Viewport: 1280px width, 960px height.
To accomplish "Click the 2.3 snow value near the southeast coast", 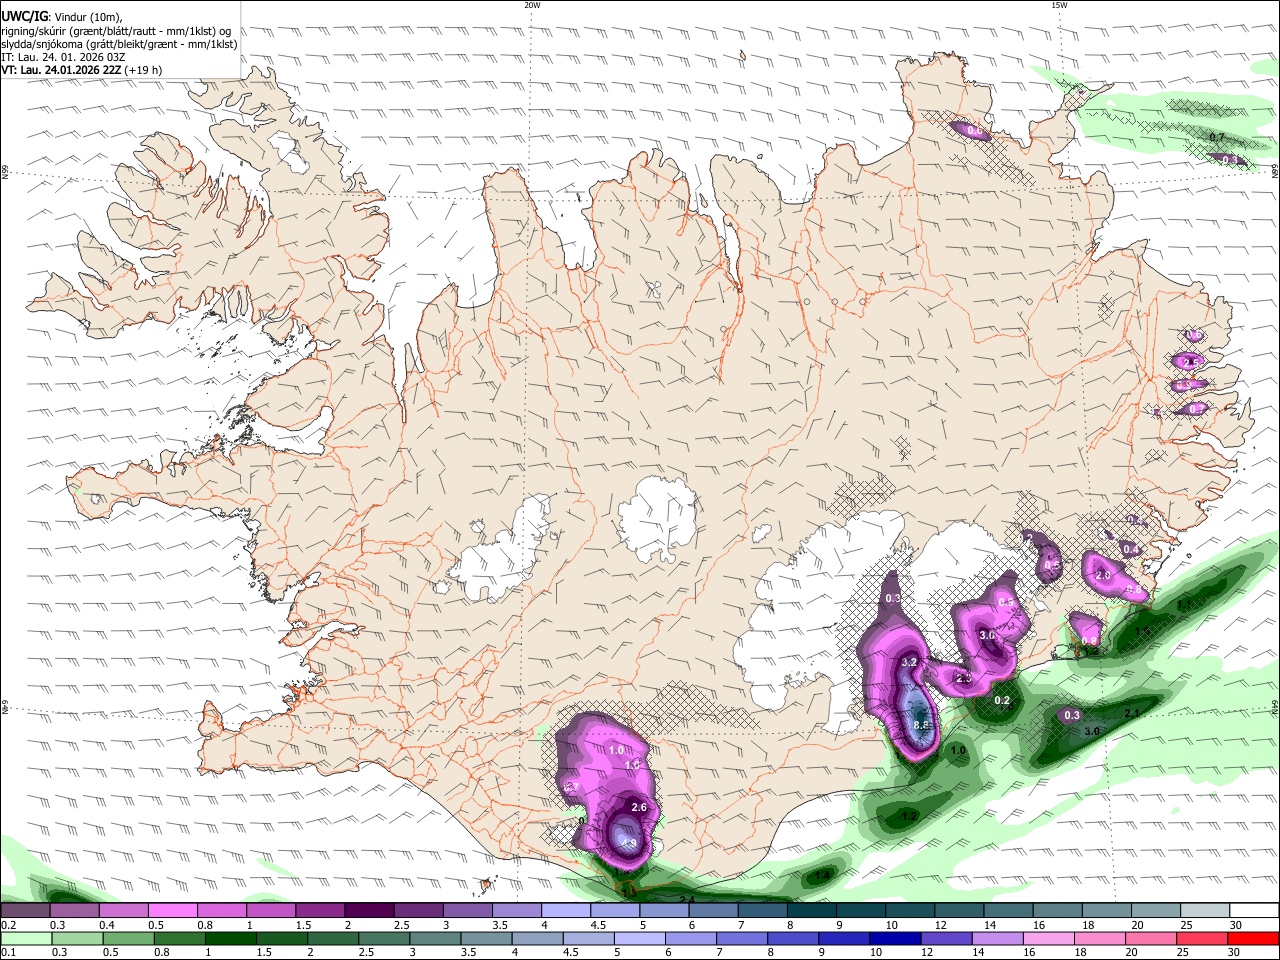I will (x=965, y=678).
